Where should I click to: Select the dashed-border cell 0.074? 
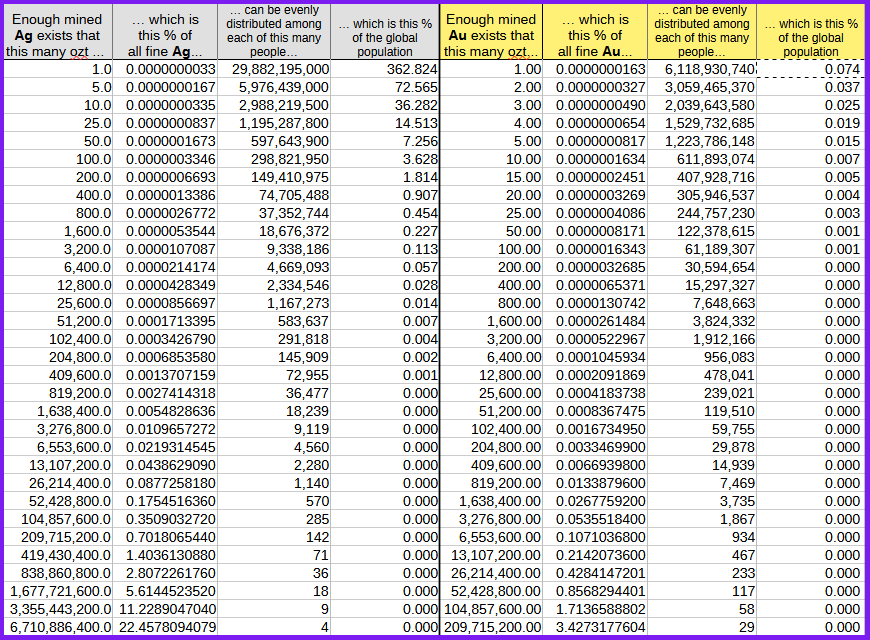click(x=811, y=69)
